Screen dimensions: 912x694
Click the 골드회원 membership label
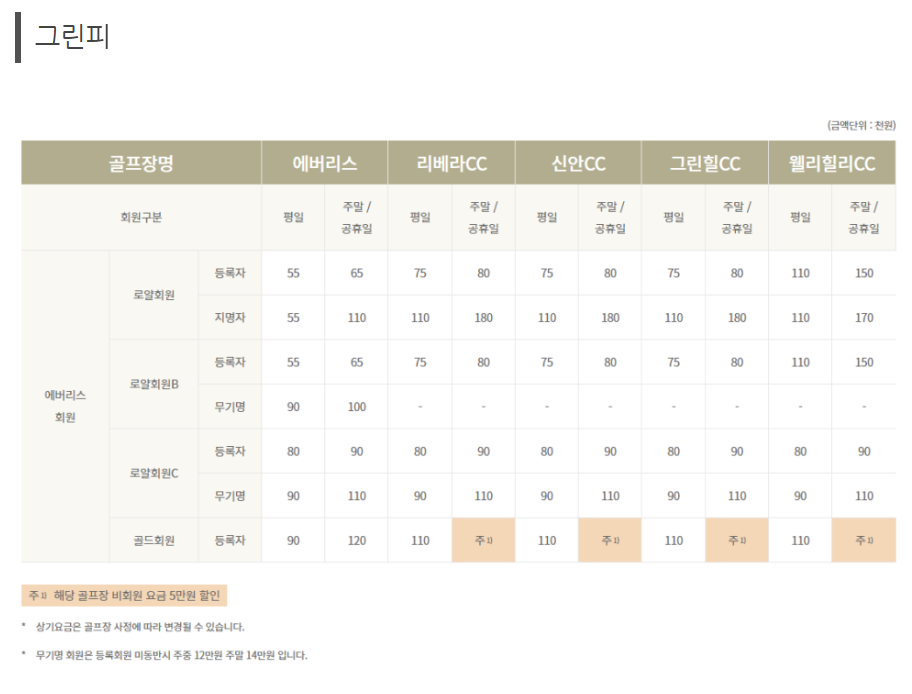coord(154,540)
